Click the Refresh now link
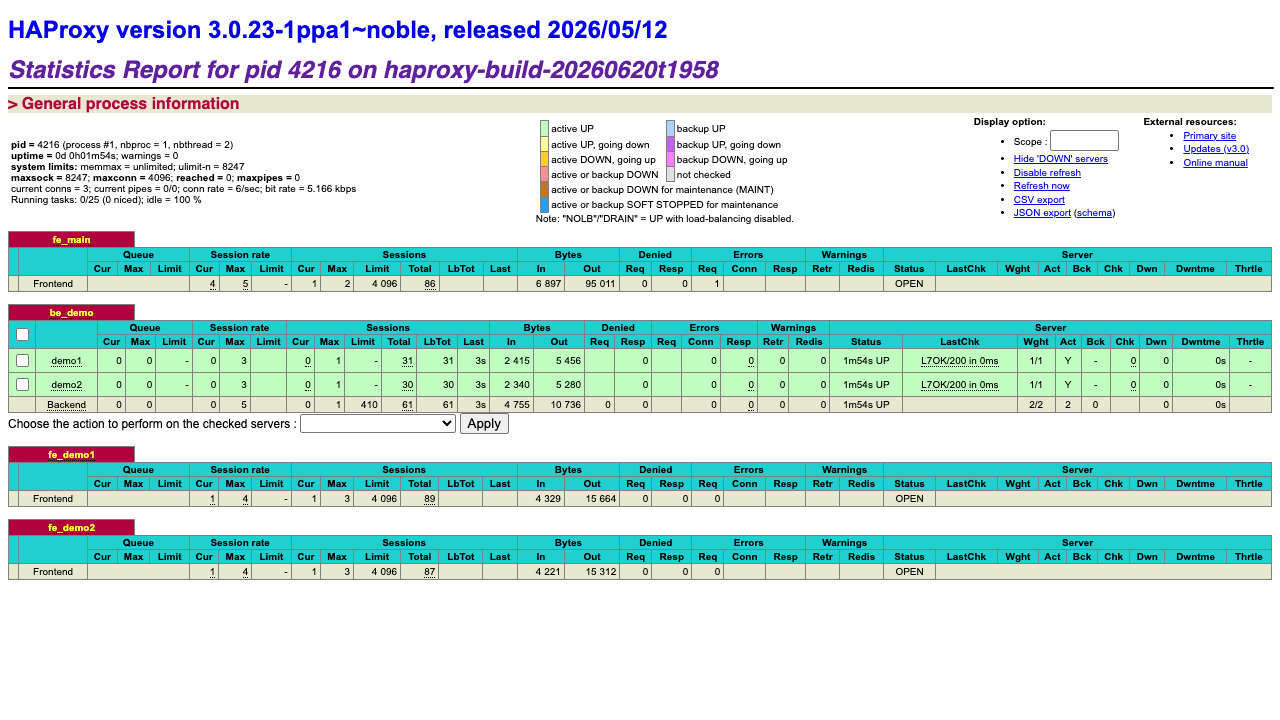This screenshot has height=720, width=1280. coord(1041,186)
